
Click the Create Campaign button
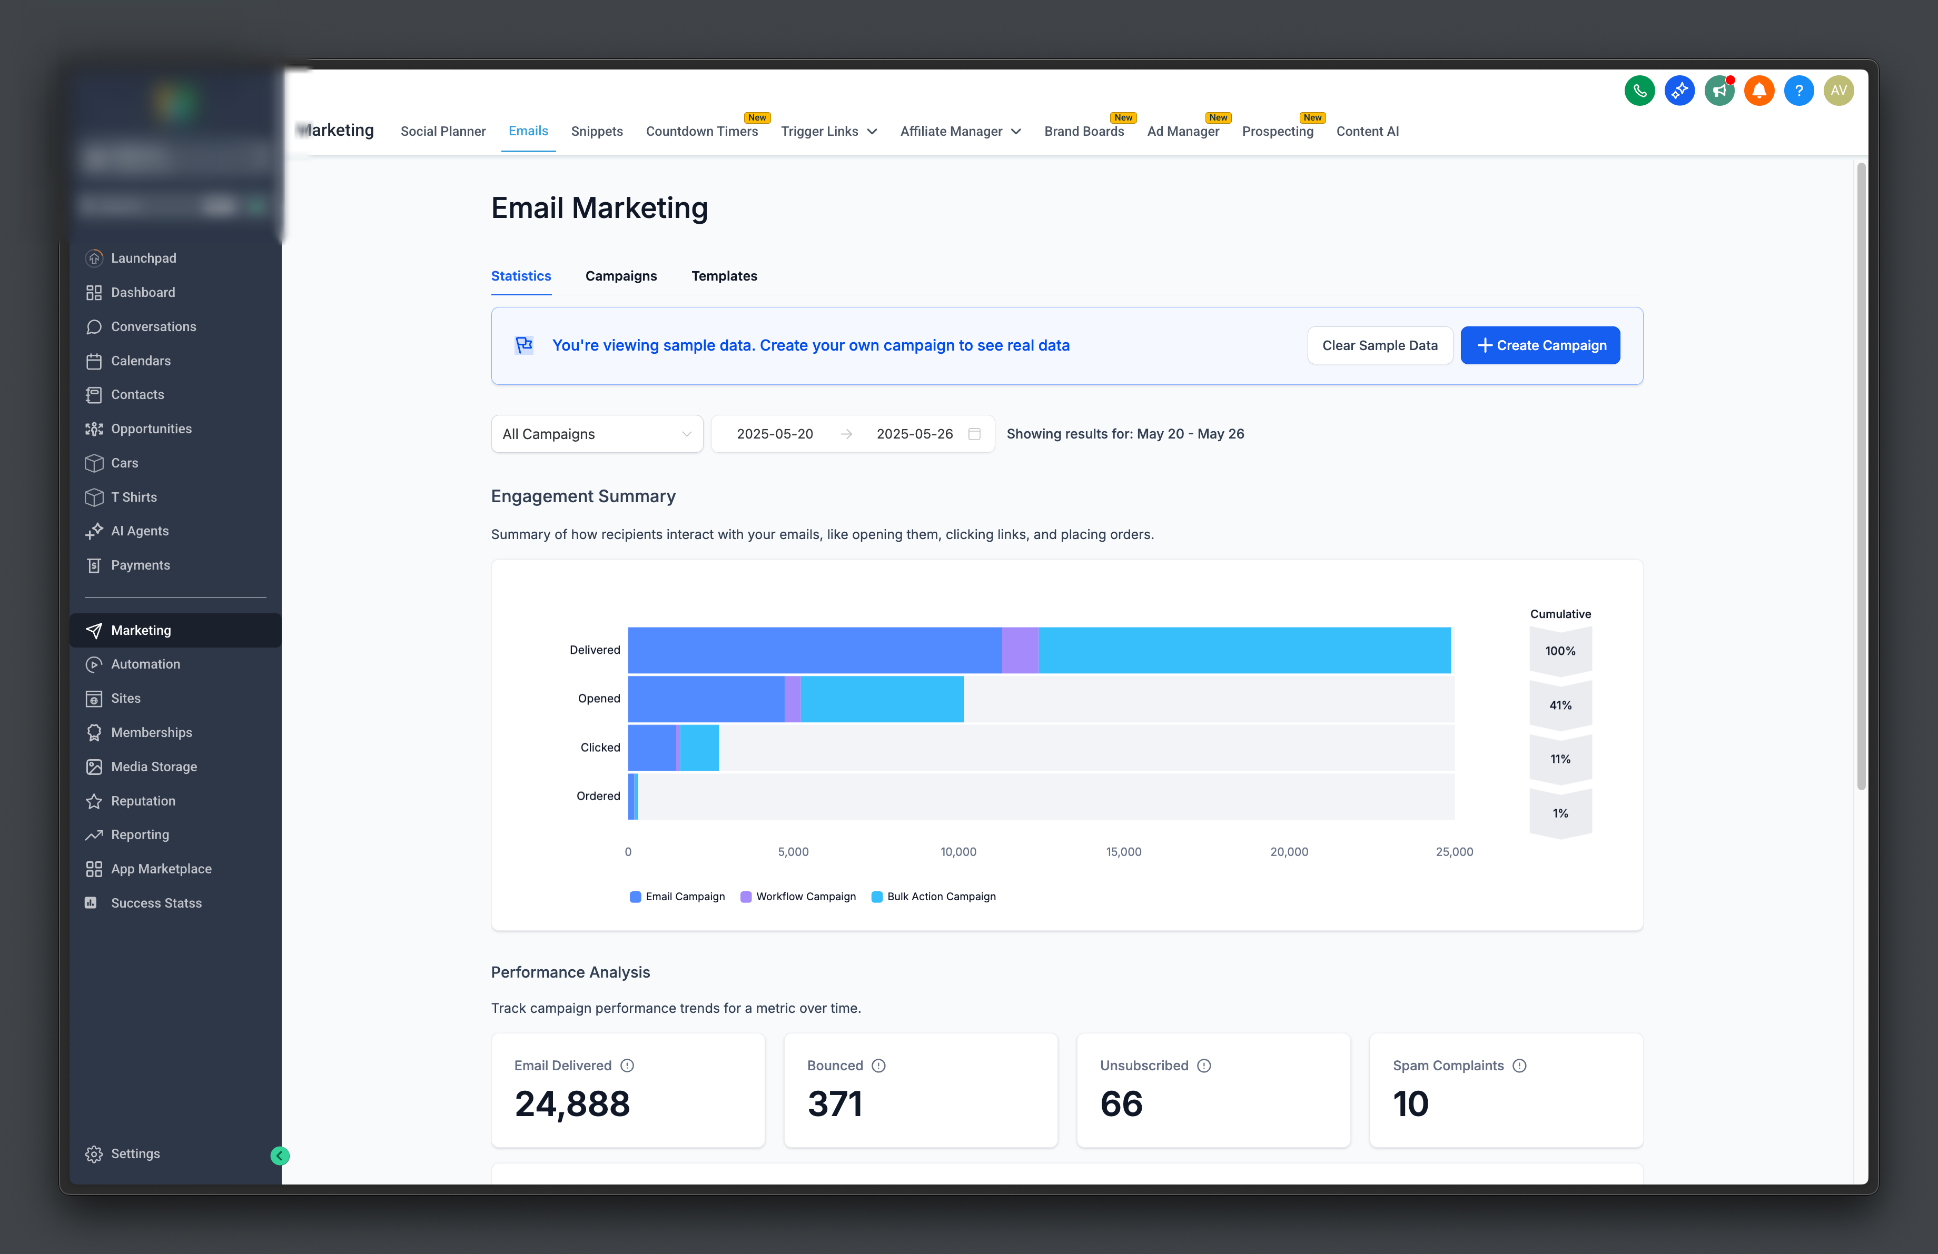click(1540, 346)
